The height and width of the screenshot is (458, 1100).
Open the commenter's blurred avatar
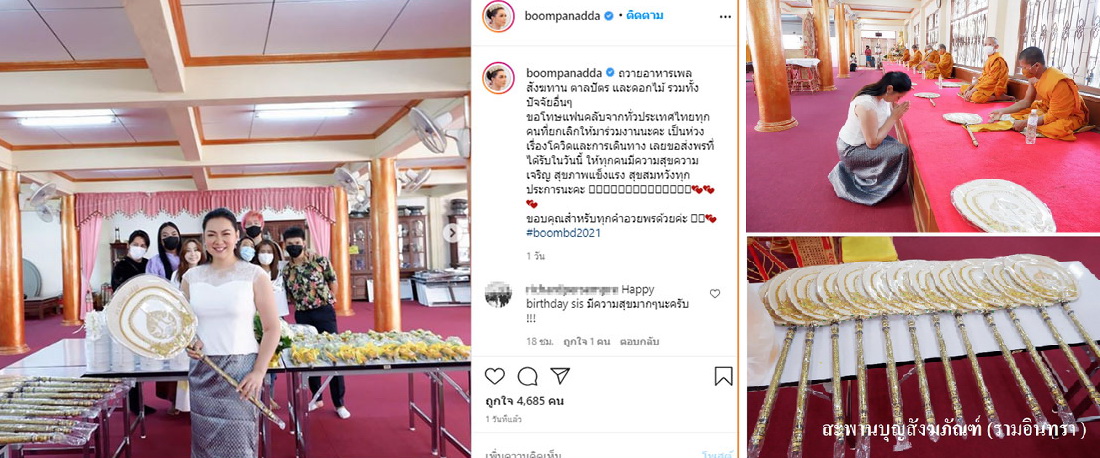[498, 295]
